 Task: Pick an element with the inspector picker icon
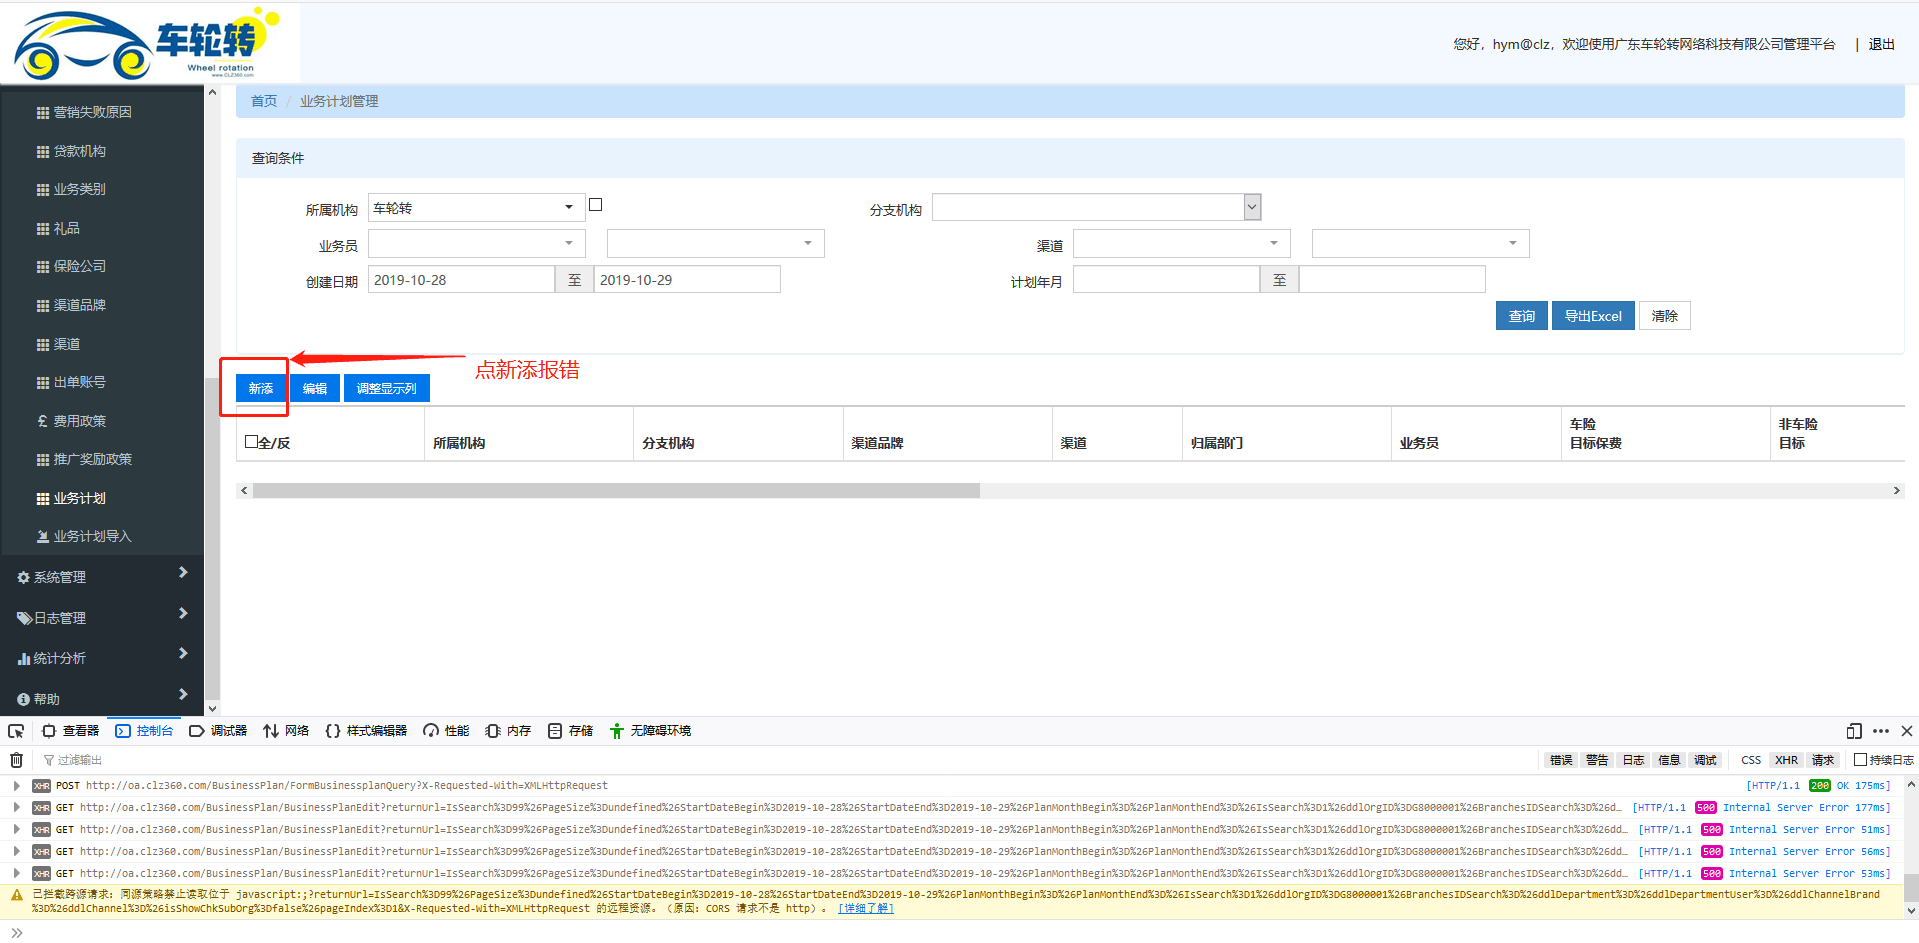tap(16, 731)
